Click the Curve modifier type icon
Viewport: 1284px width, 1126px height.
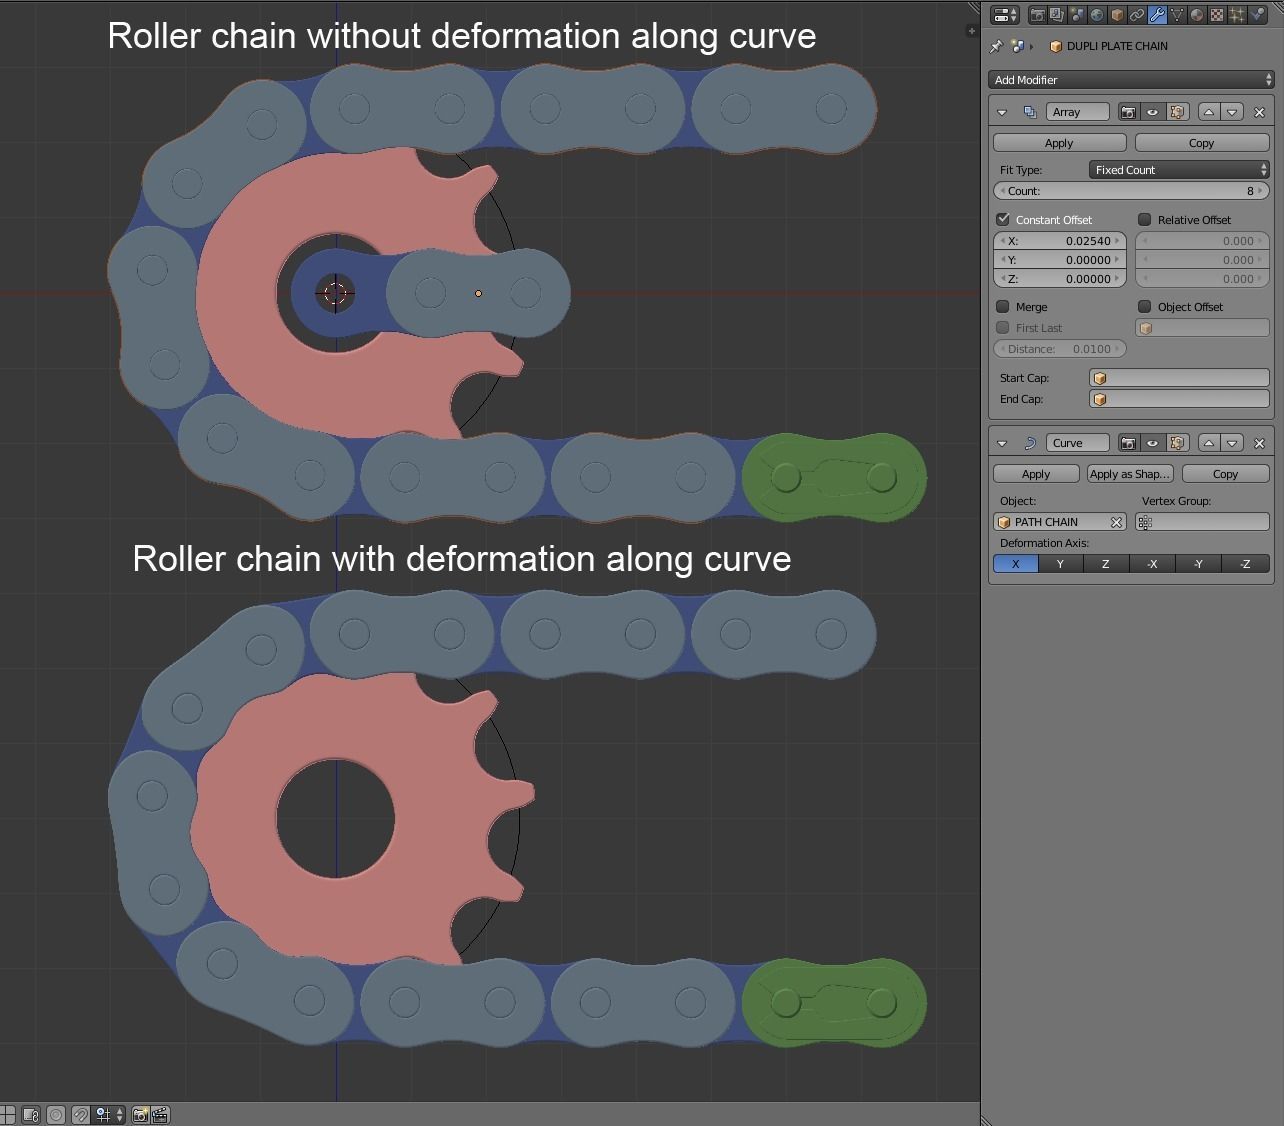tap(1029, 443)
